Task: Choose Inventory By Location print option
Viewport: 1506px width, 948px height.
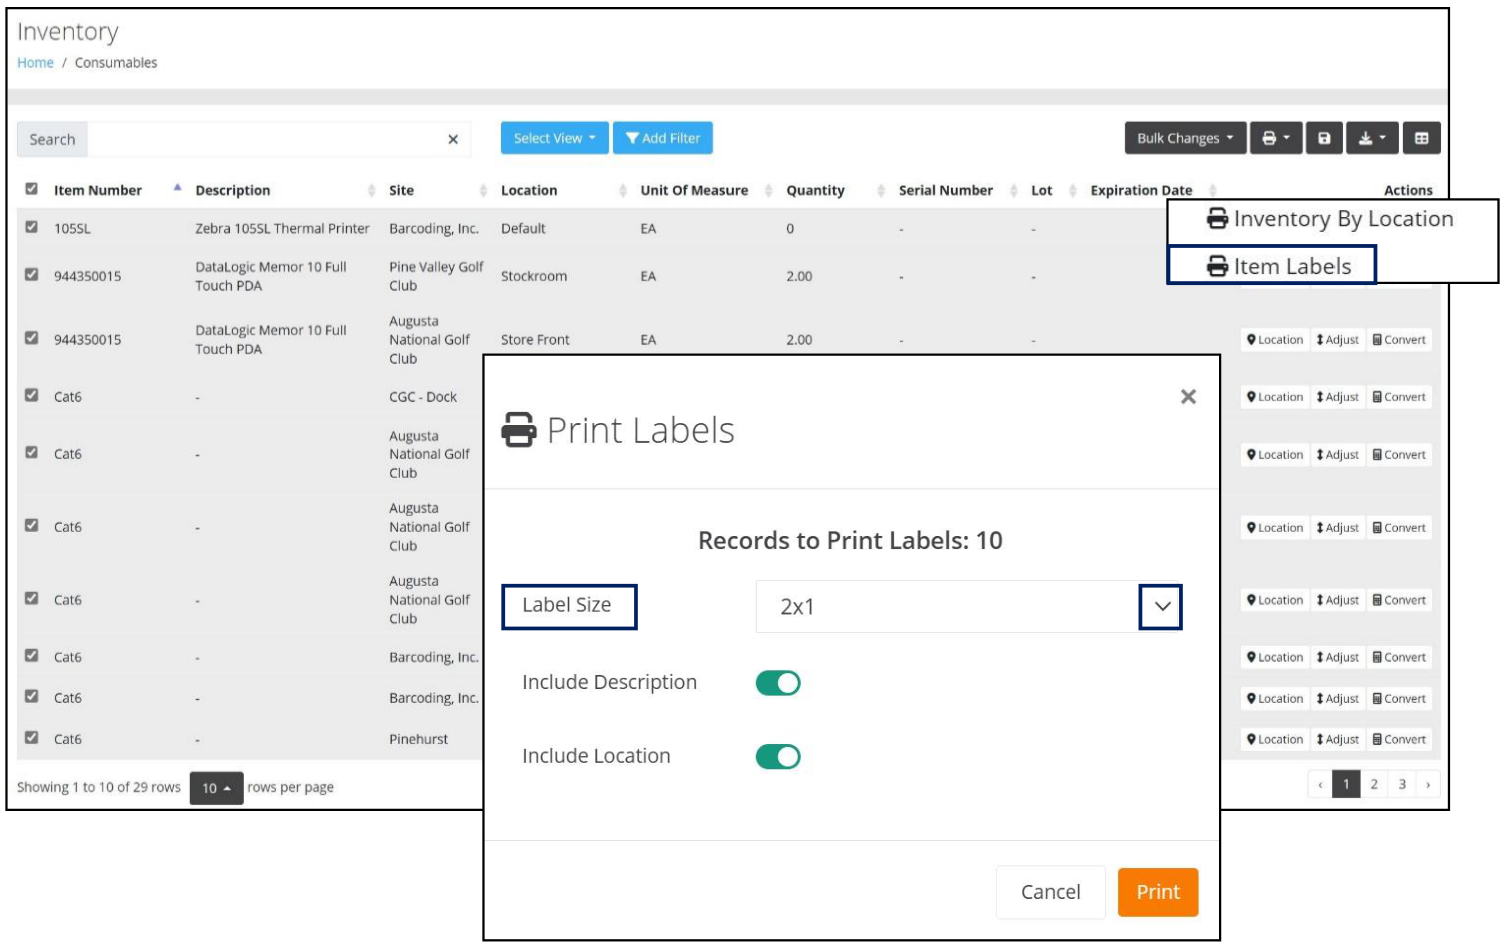Action: pyautogui.click(x=1330, y=219)
